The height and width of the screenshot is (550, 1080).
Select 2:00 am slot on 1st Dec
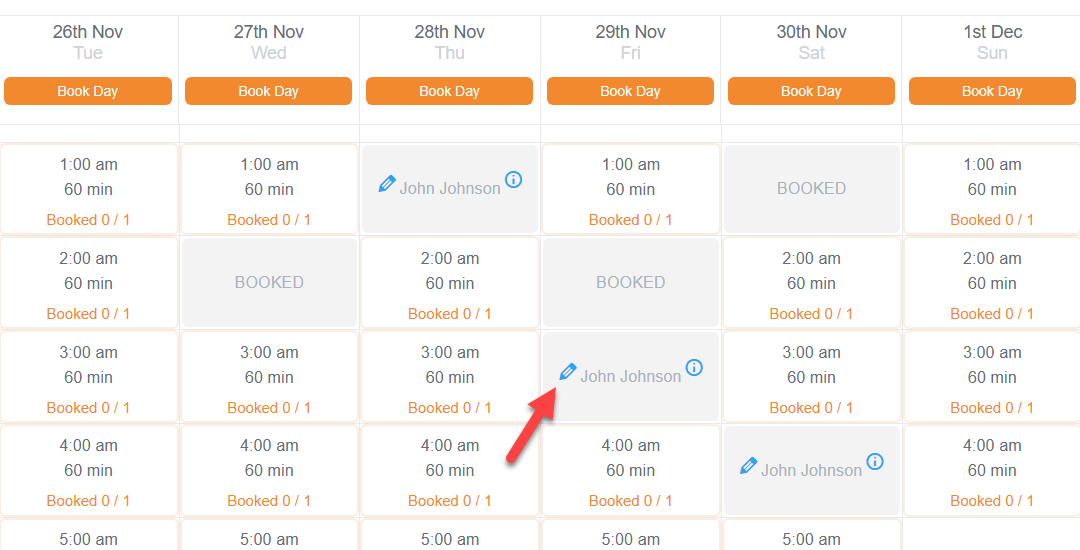992,283
